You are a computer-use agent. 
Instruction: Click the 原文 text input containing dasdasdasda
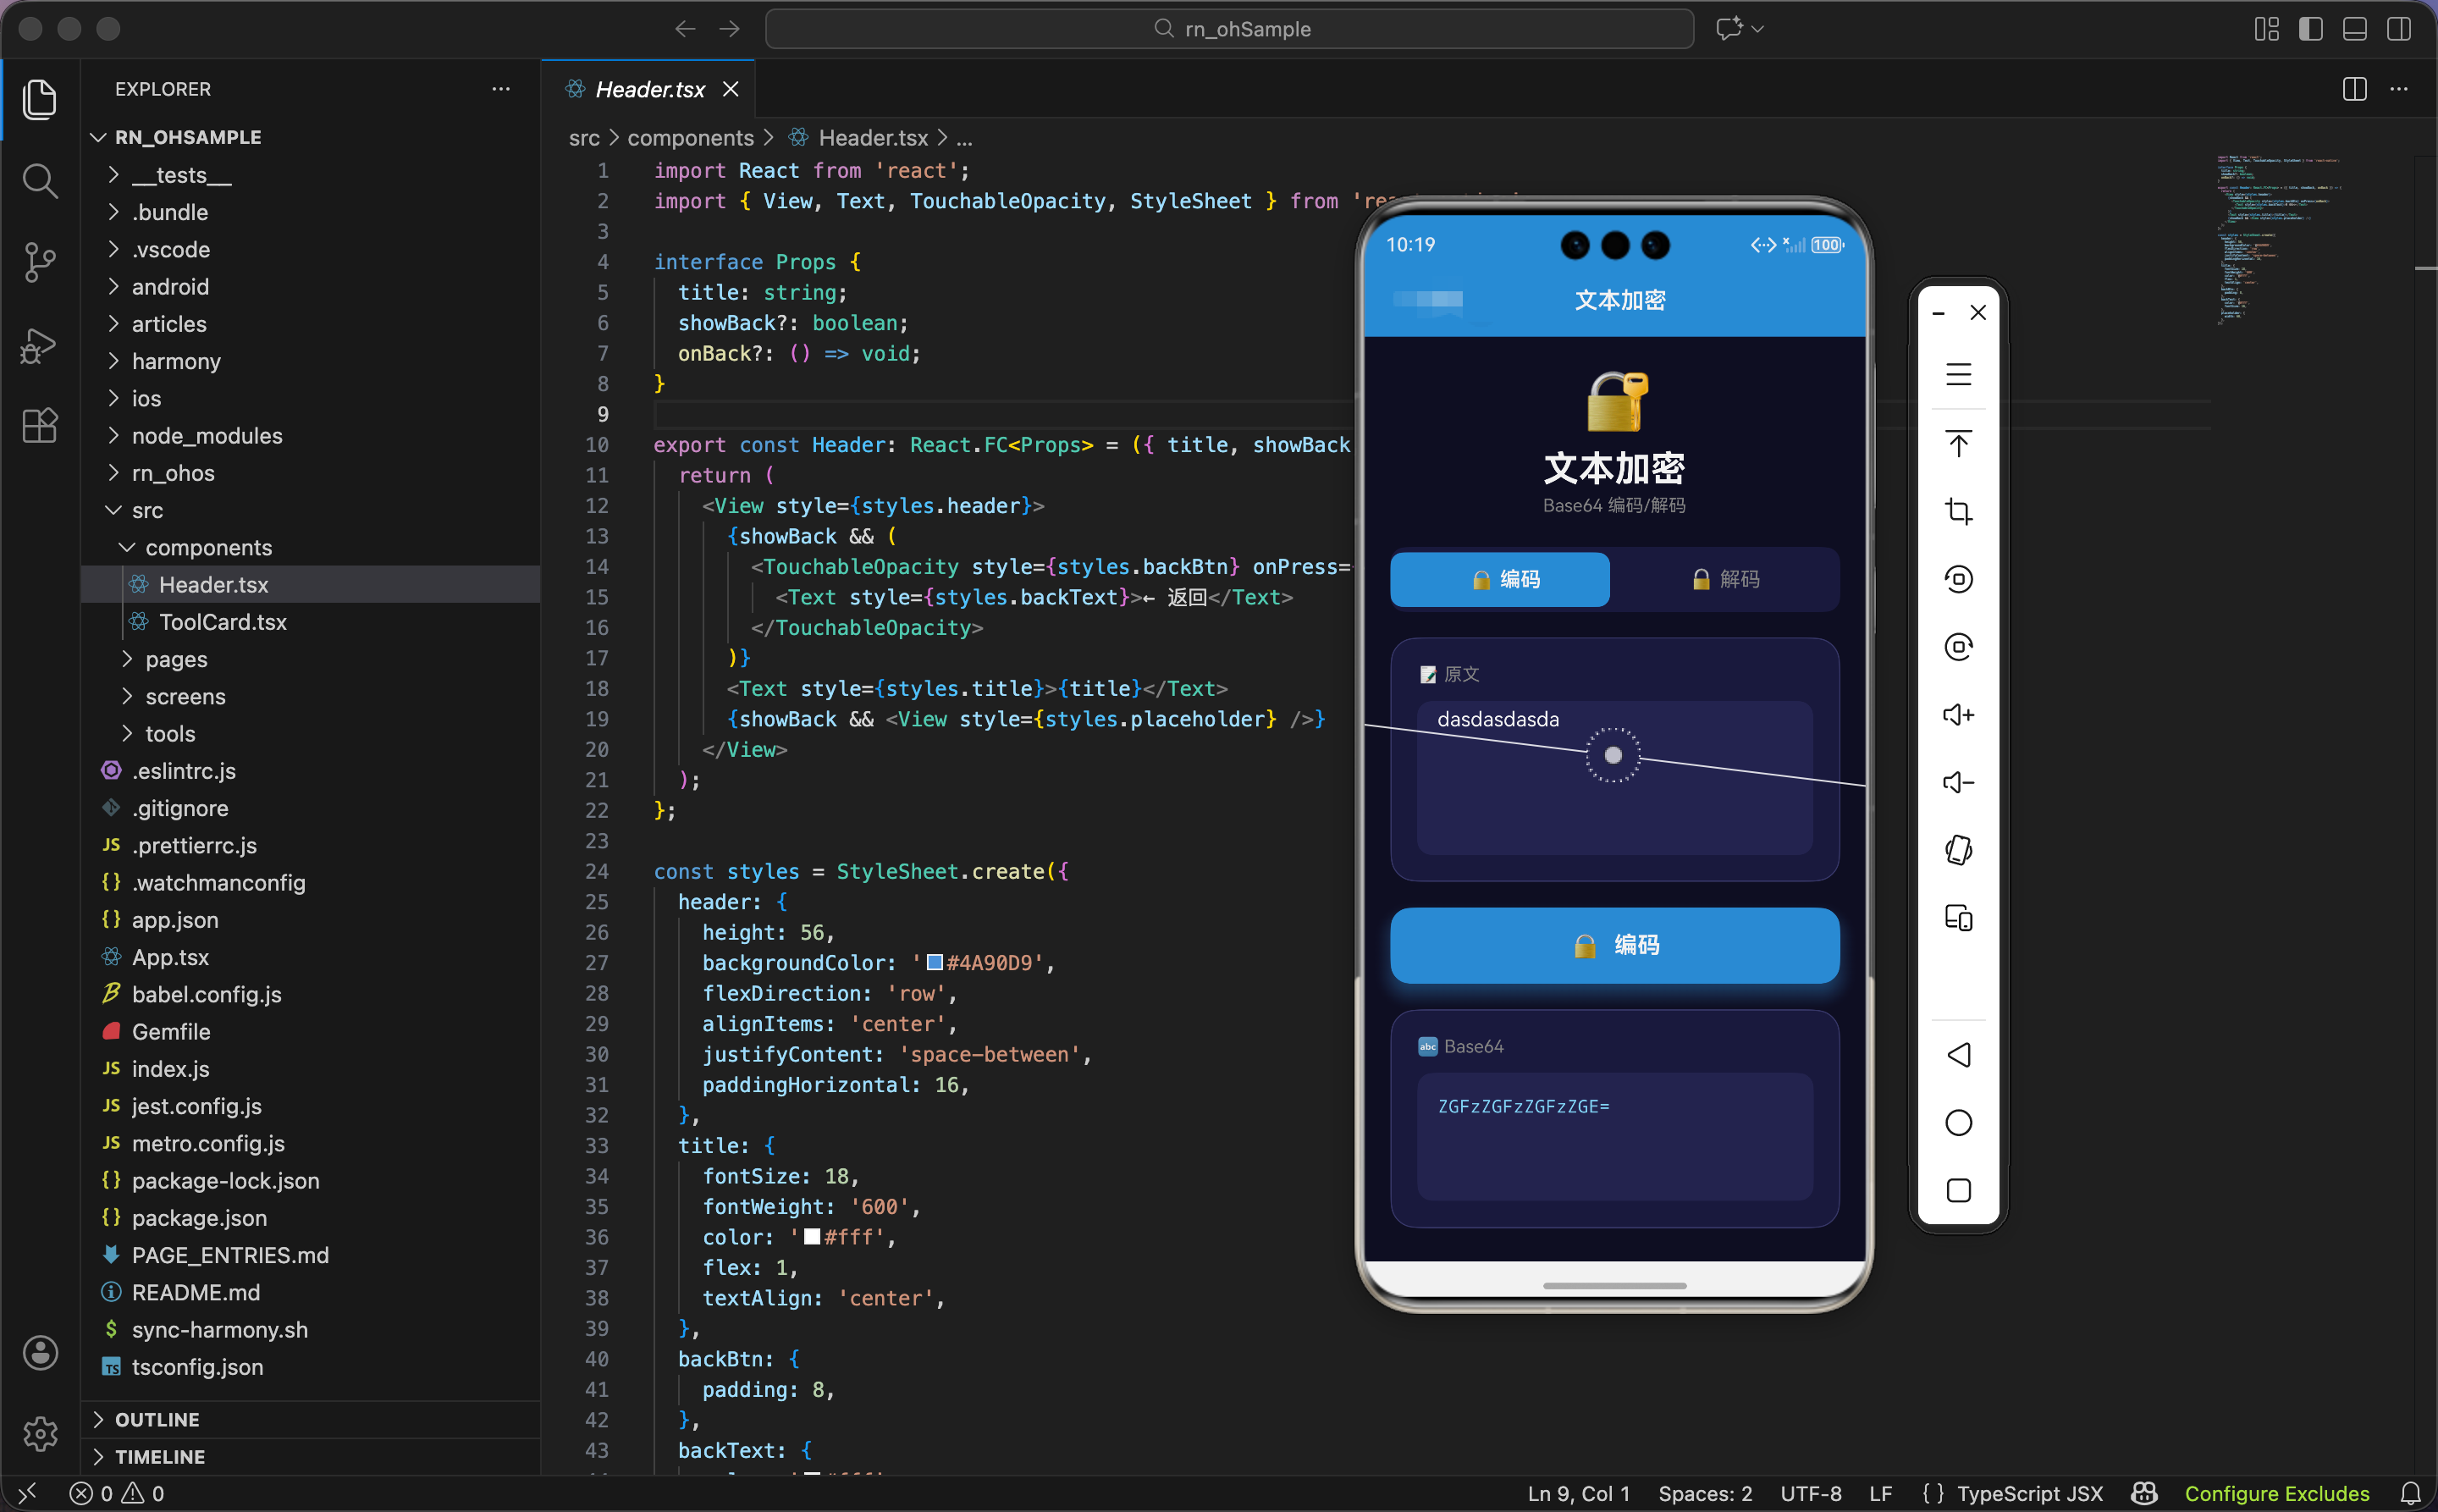(1614, 777)
